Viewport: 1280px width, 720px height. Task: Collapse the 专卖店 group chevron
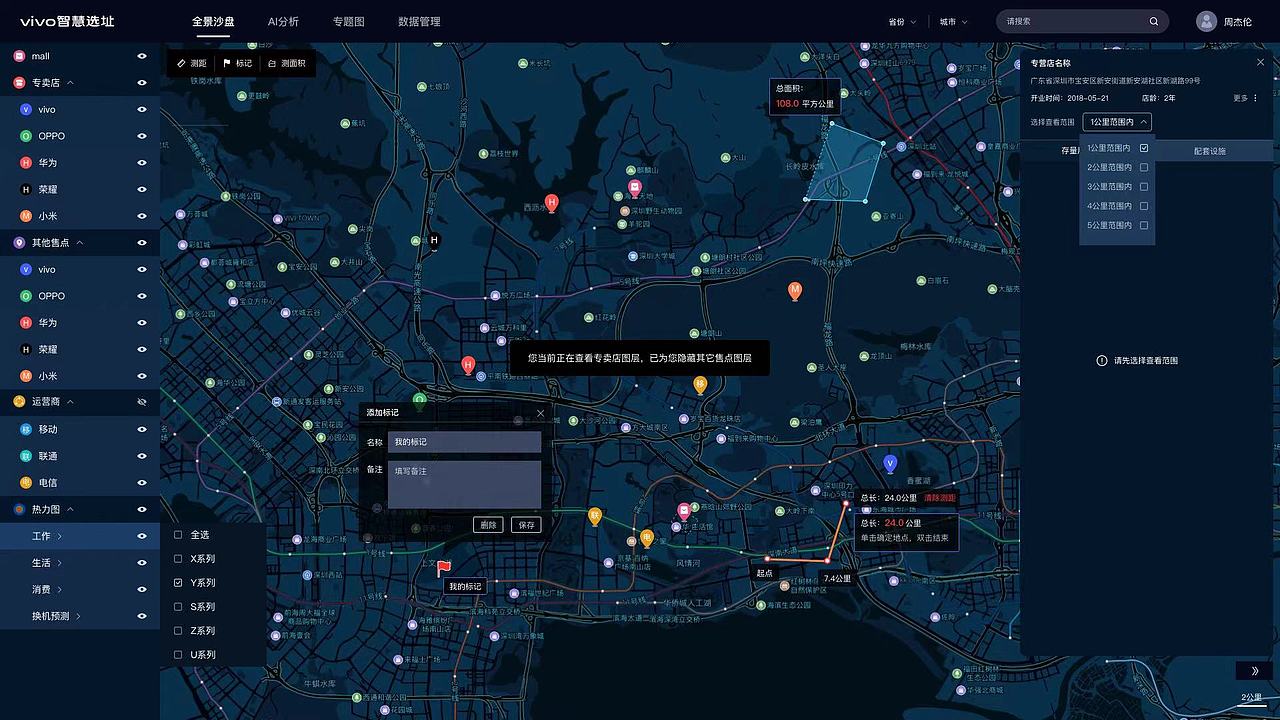[70, 83]
